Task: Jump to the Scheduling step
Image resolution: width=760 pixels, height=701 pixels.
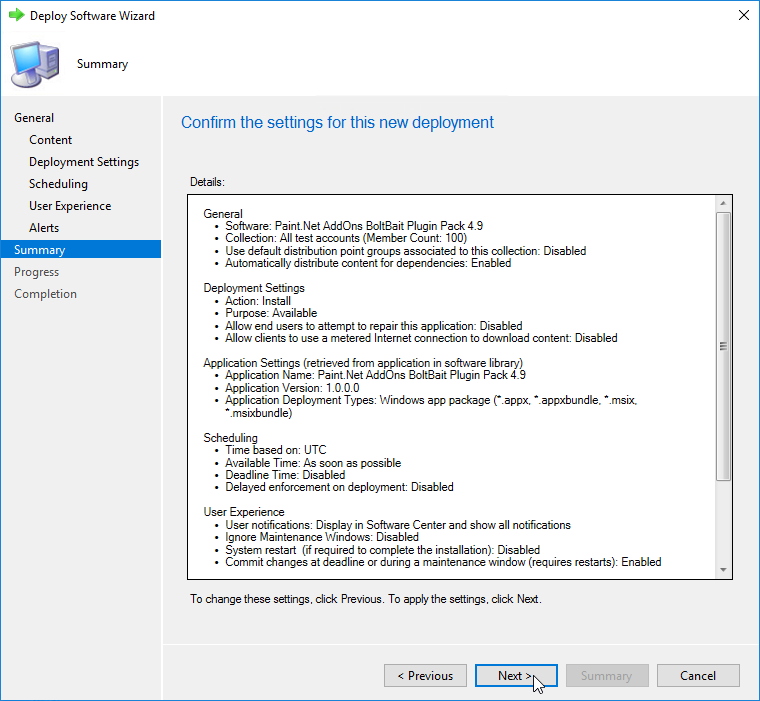Action: pyautogui.click(x=58, y=184)
